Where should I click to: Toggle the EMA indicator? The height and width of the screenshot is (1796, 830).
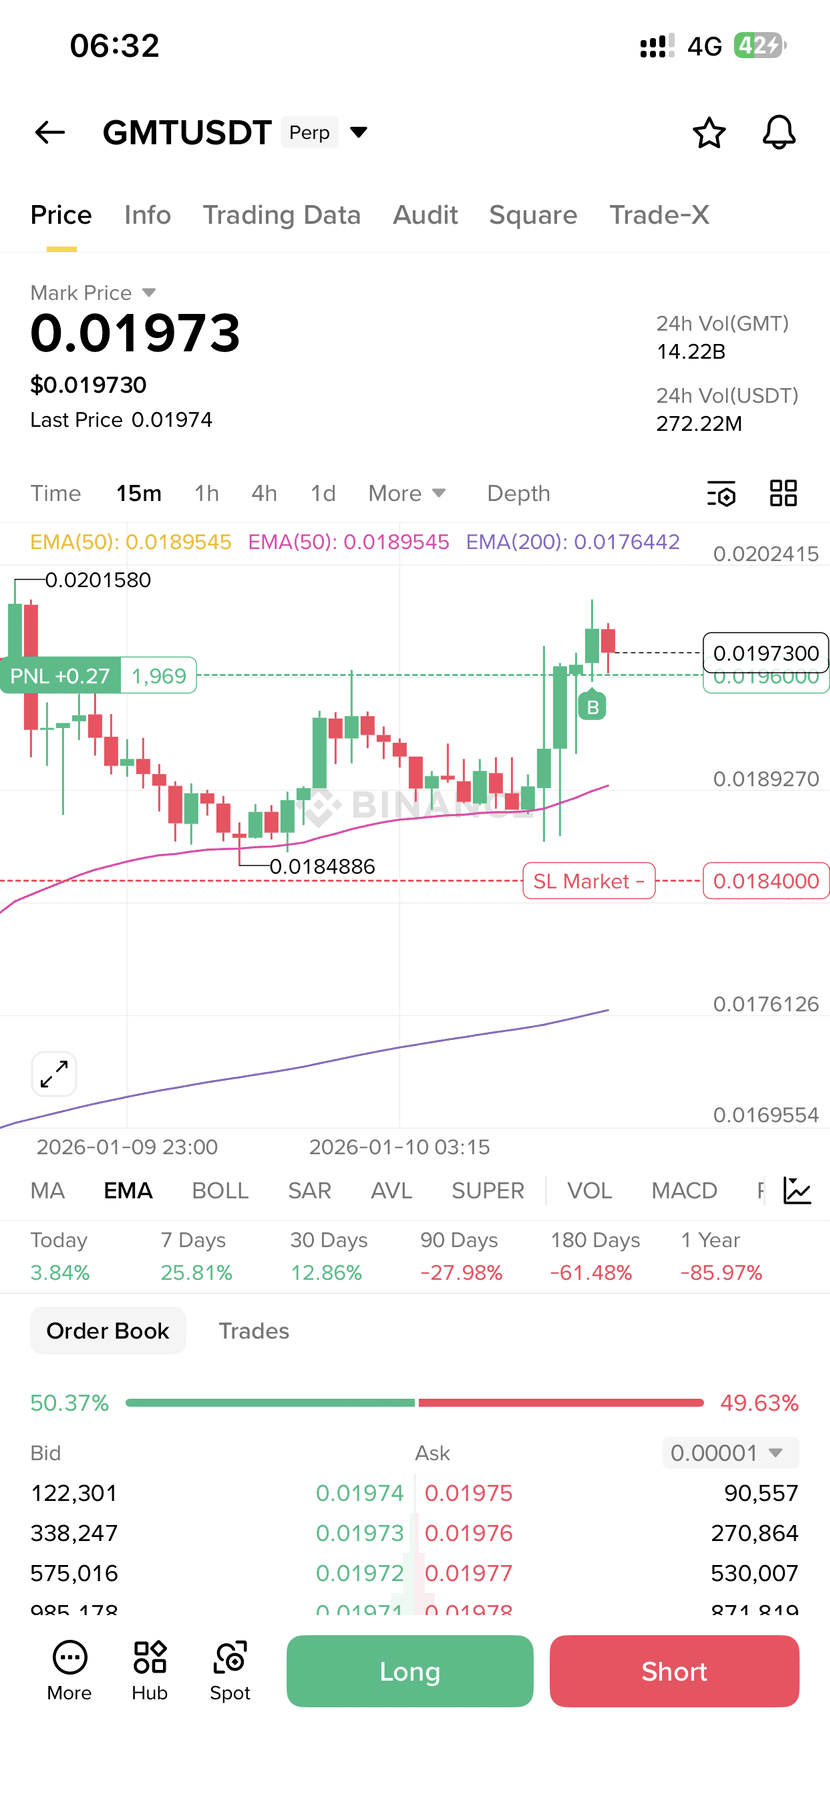[128, 1190]
